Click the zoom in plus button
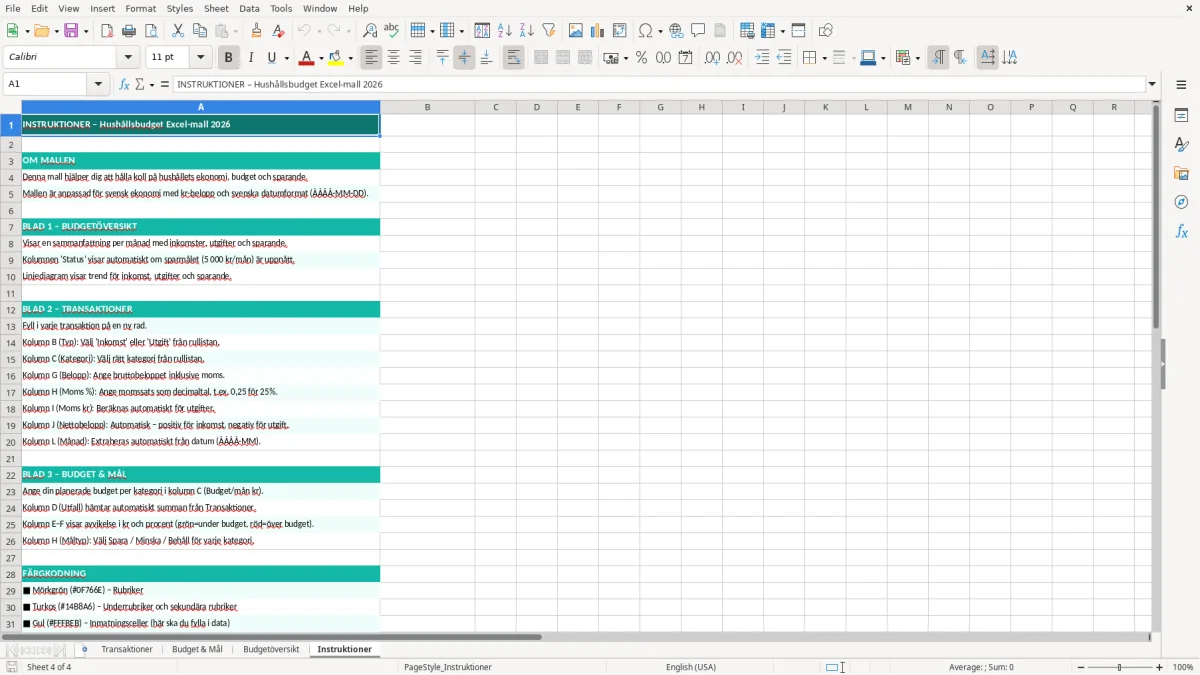The width and height of the screenshot is (1200, 675). [1160, 667]
